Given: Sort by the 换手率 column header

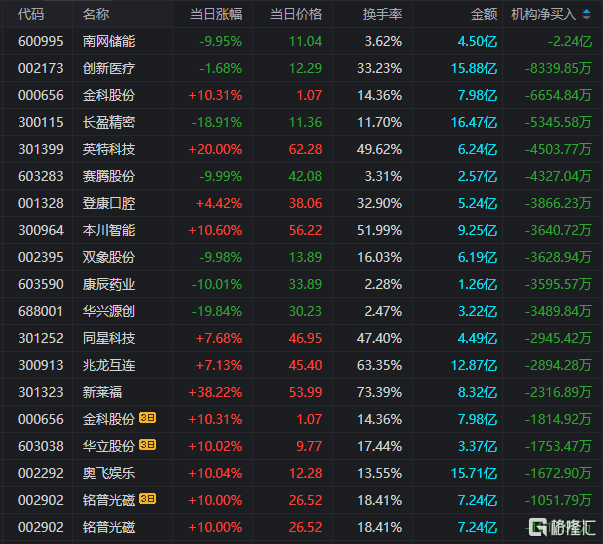Looking at the screenshot, I should click(x=382, y=14).
